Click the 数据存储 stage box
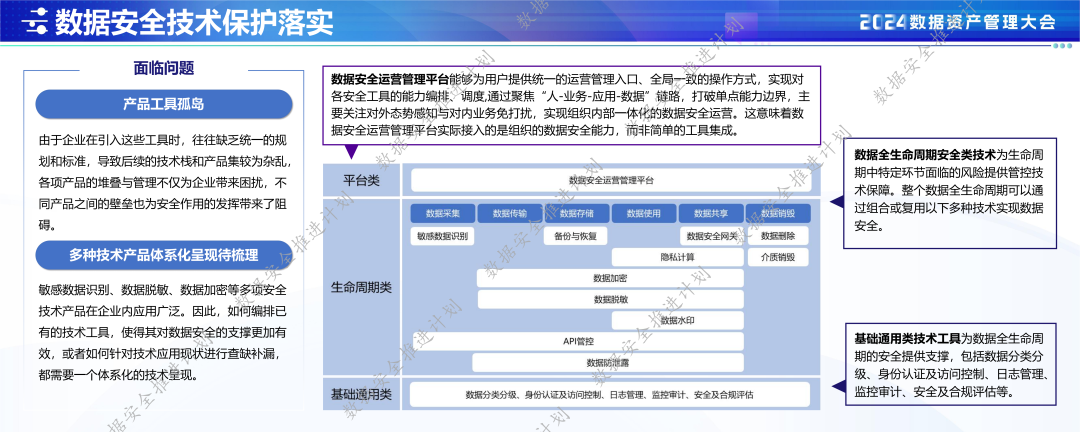This screenshot has height=432, width=1080. coord(577,214)
